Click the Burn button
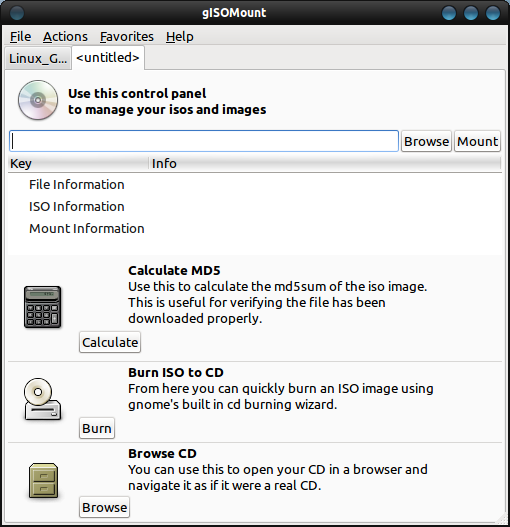This screenshot has width=510, height=527. [x=97, y=428]
